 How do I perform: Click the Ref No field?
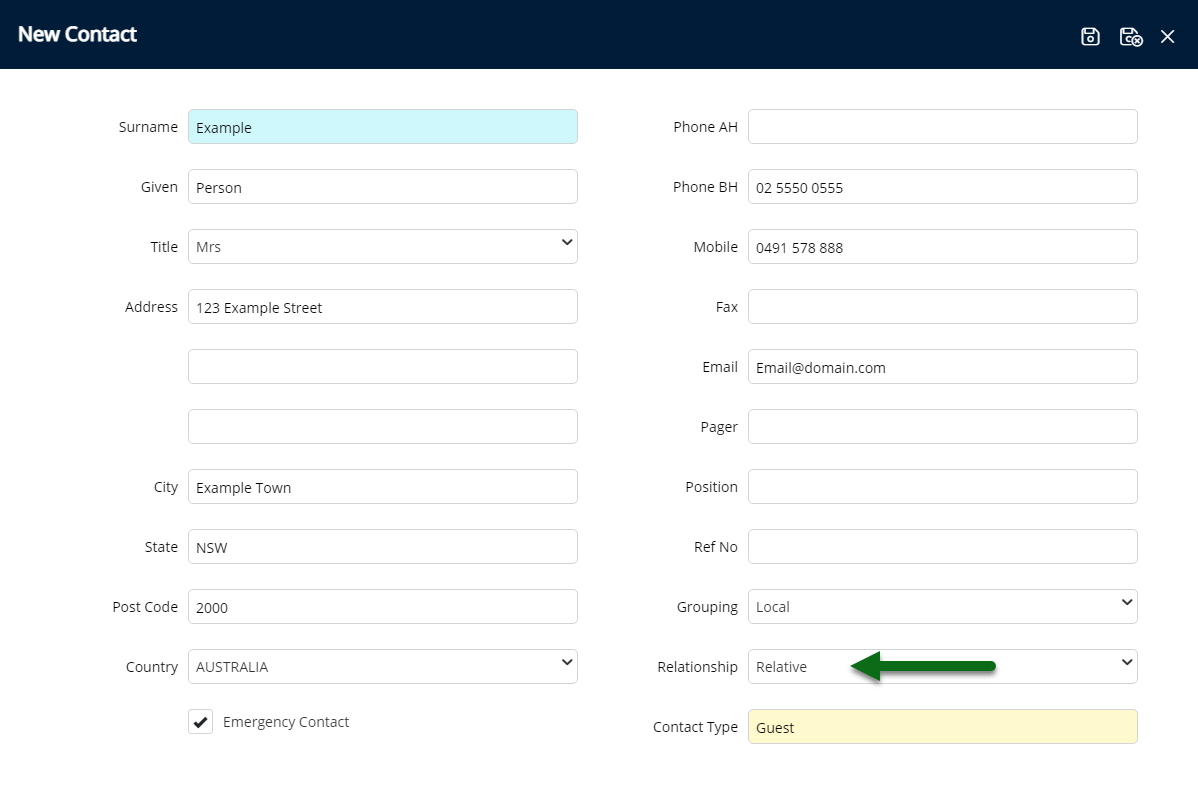coord(942,547)
